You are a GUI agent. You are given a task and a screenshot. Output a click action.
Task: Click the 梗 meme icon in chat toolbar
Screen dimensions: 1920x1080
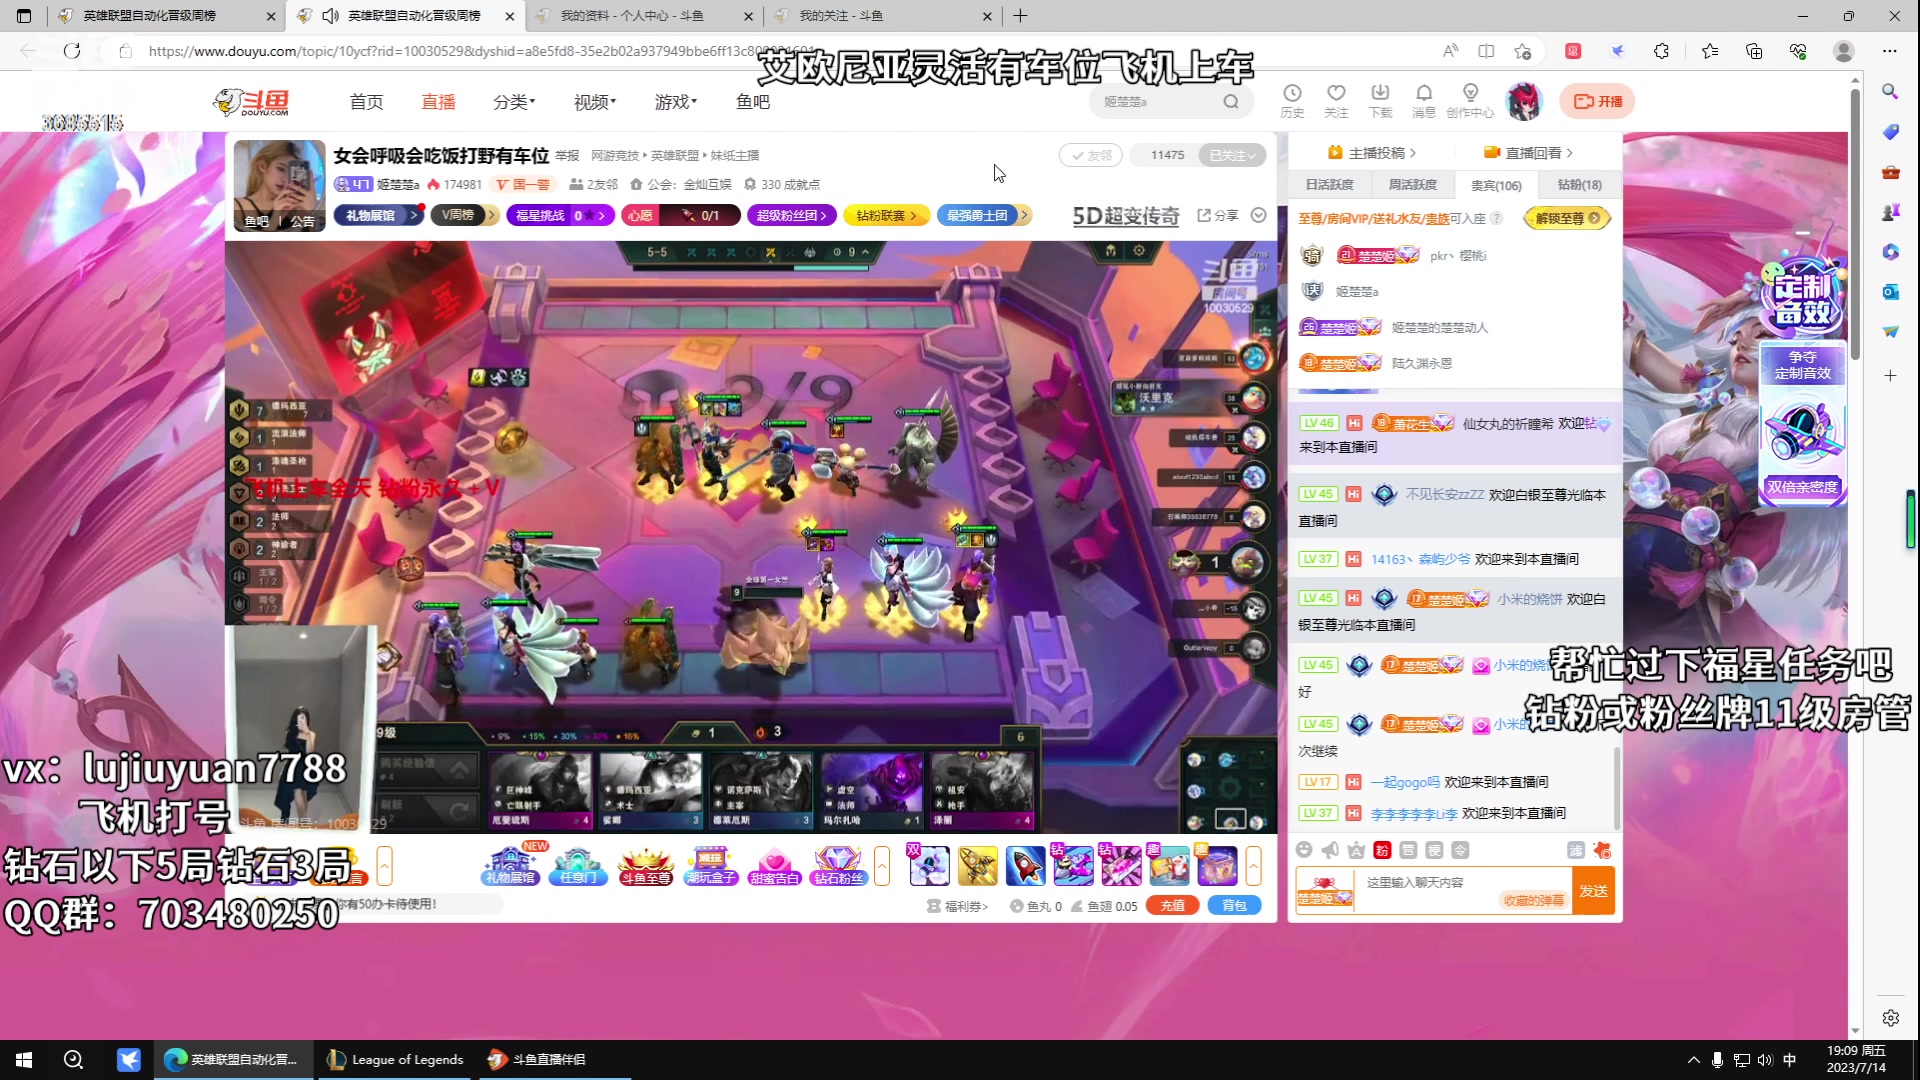tap(1434, 850)
